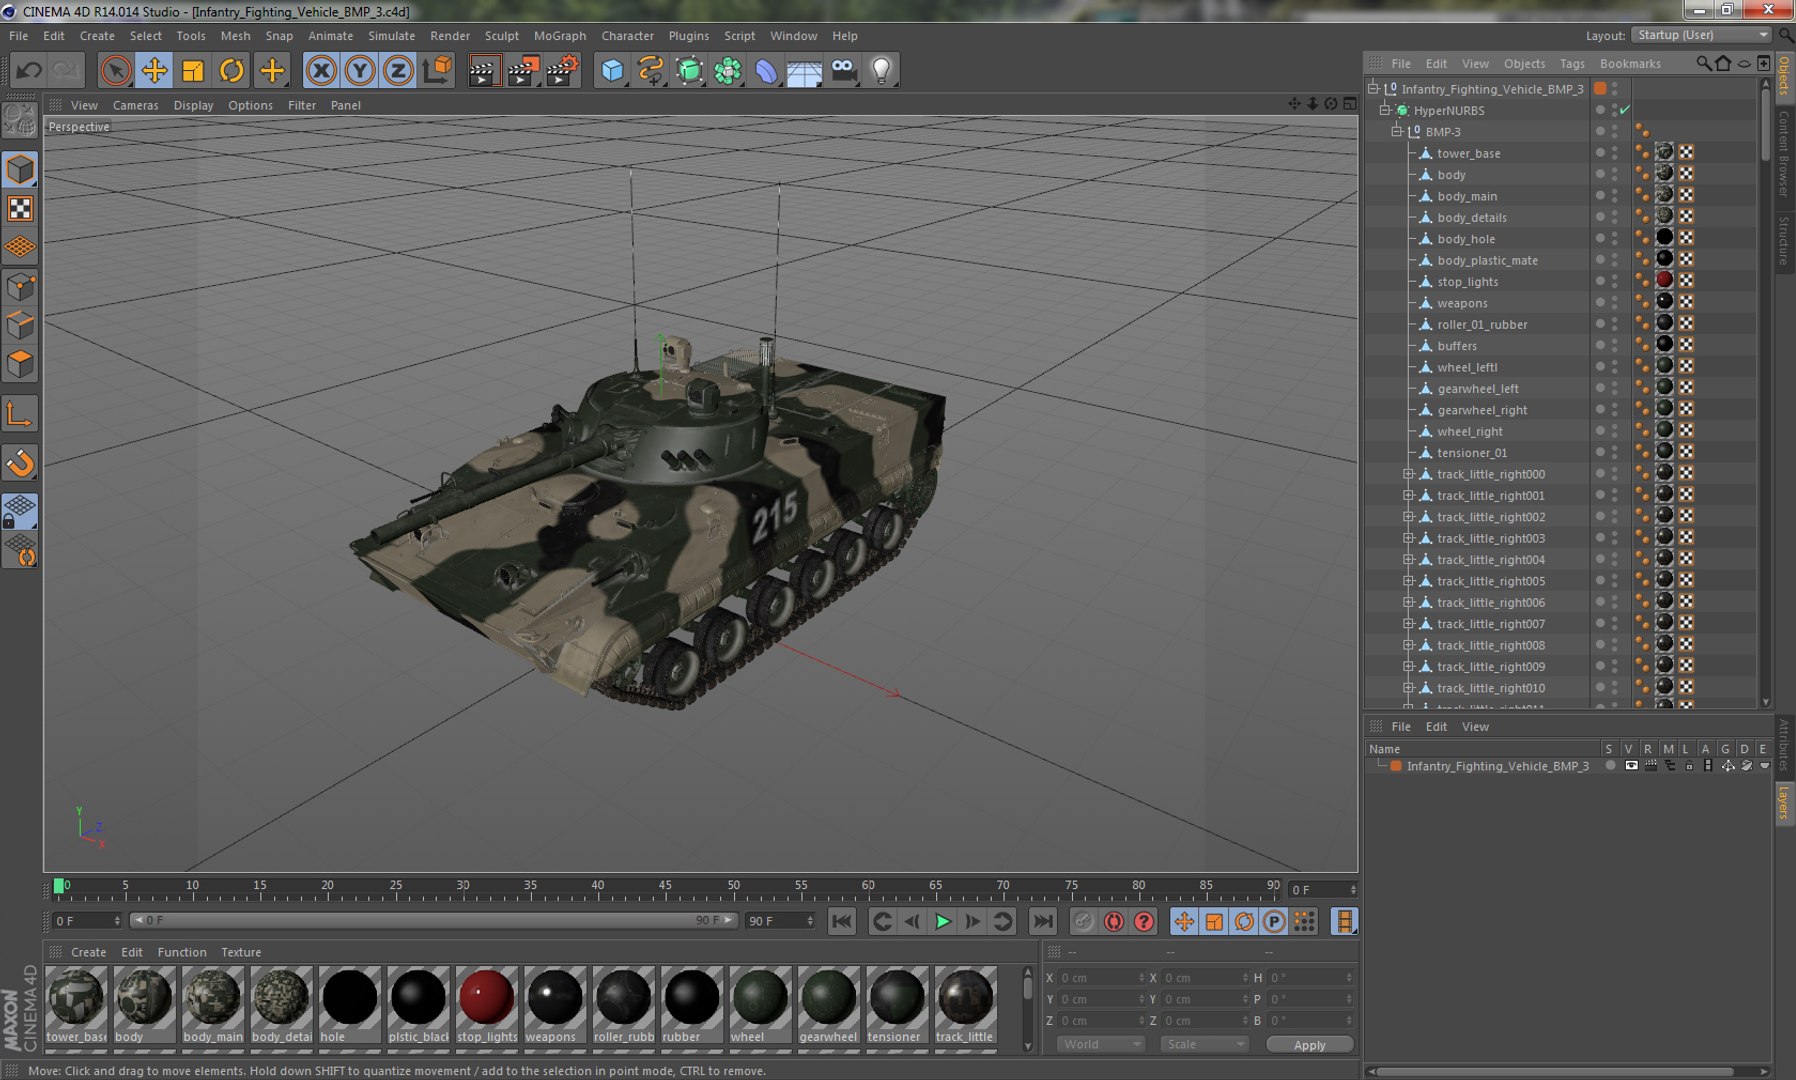Select body_main object in tree
The width and height of the screenshot is (1796, 1080).
[1467, 196]
